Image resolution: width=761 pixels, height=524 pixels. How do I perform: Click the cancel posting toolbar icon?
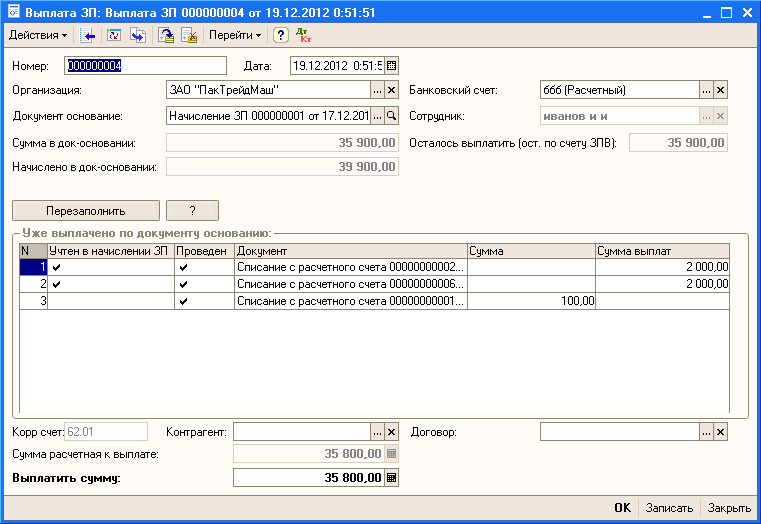pos(189,35)
